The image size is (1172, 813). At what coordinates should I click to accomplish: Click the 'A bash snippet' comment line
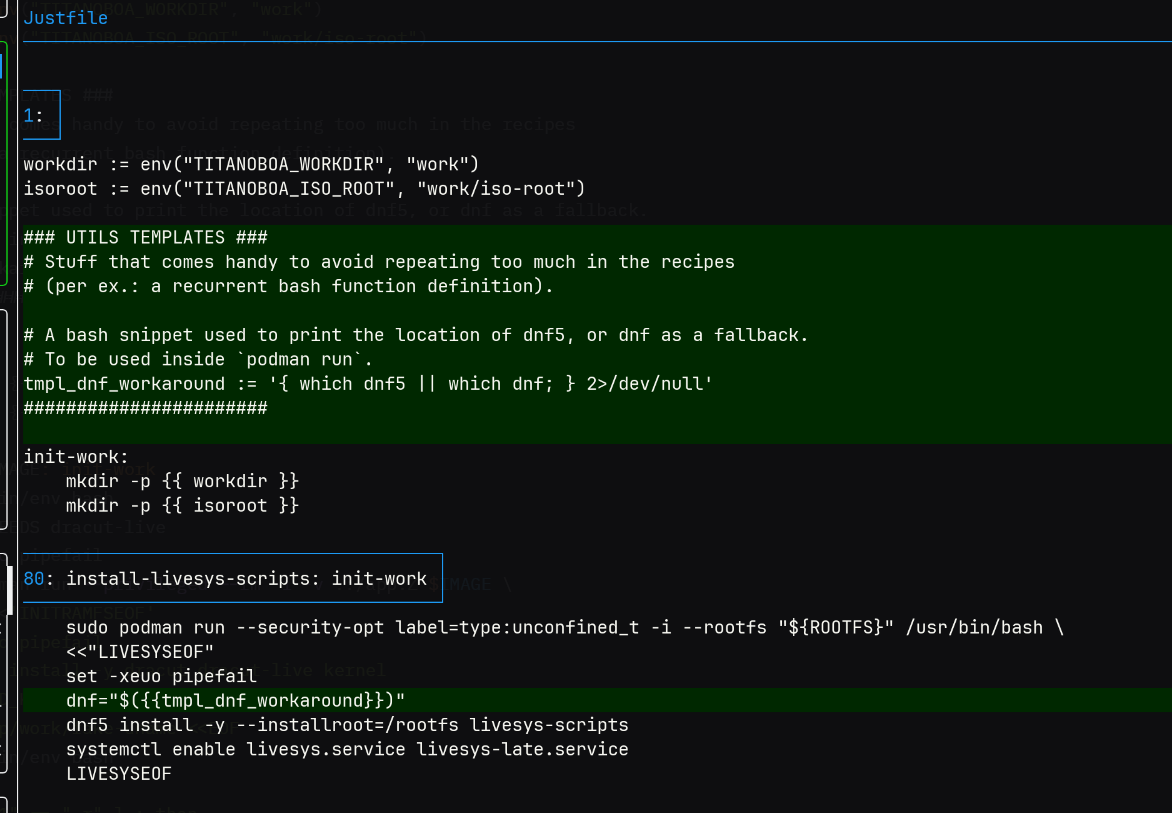click(x=416, y=335)
